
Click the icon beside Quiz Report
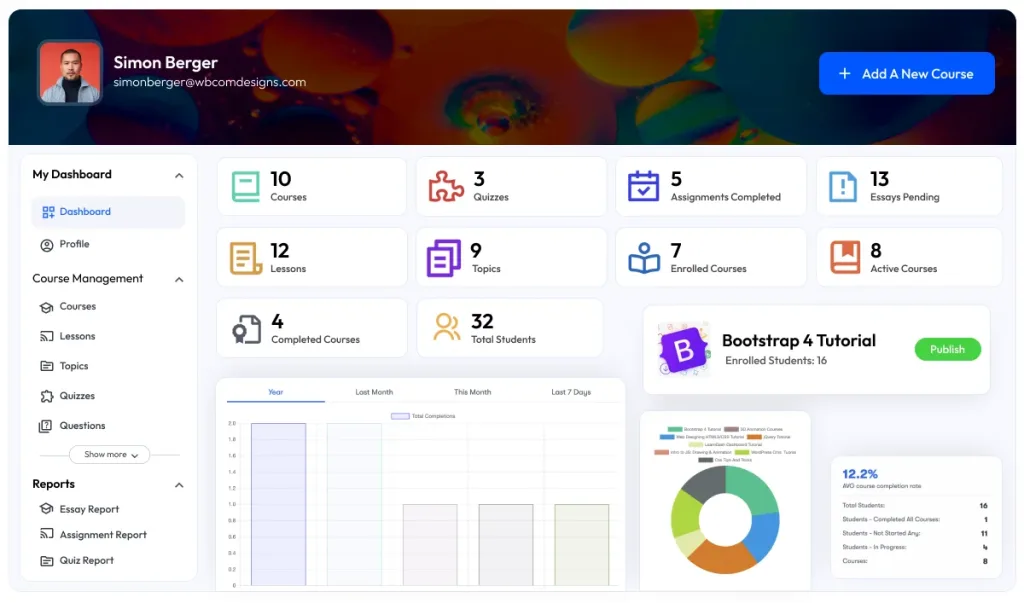click(x=47, y=561)
